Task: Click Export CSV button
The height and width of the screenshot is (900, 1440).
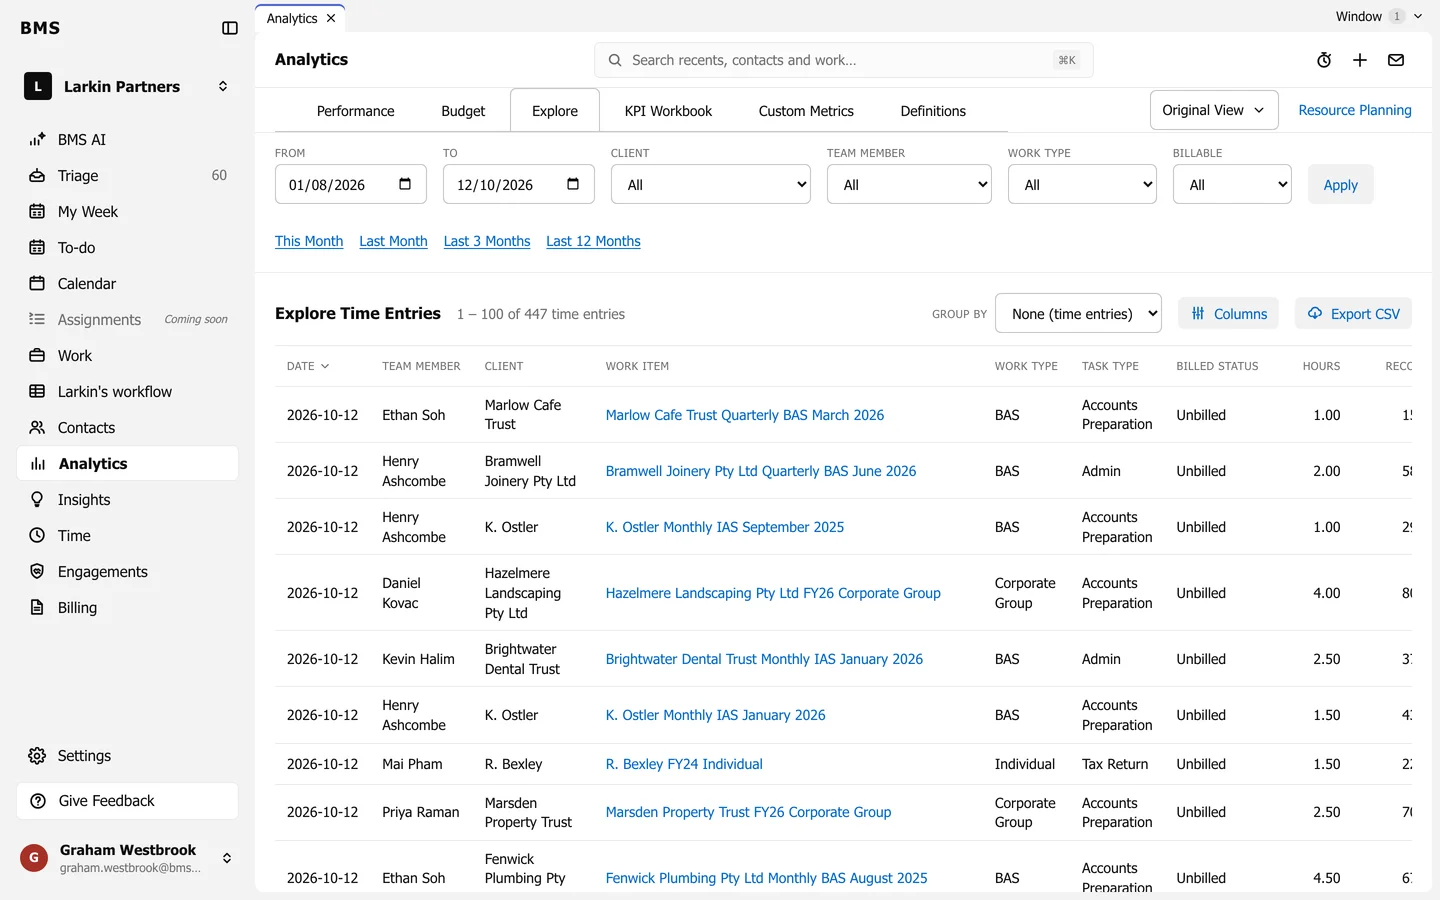Action: click(1353, 314)
